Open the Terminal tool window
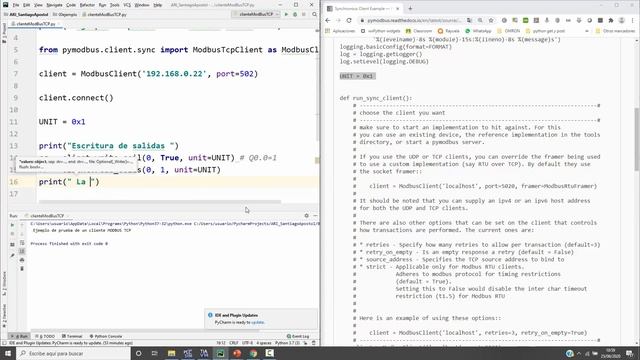Screen dimensions: 640x360 pyautogui.click(x=72, y=336)
